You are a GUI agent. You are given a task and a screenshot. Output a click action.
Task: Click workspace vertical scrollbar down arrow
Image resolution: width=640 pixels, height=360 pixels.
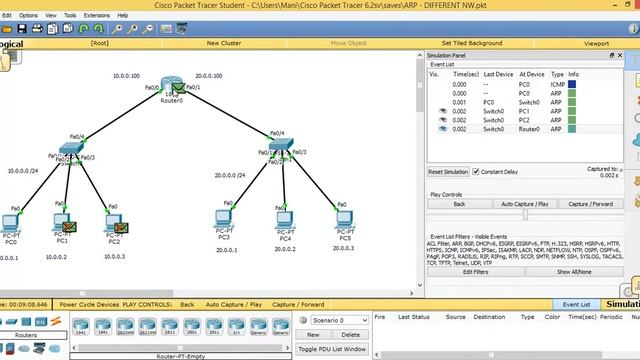pyautogui.click(x=420, y=285)
